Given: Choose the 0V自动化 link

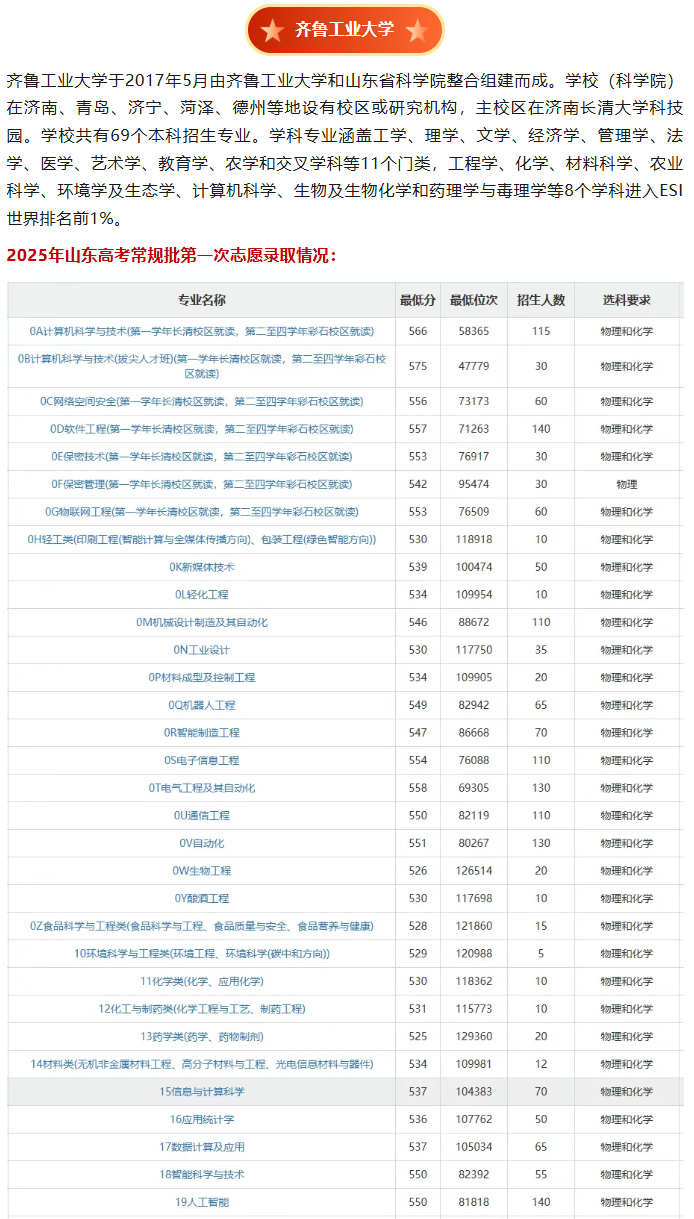Looking at the screenshot, I should click(x=202, y=843).
